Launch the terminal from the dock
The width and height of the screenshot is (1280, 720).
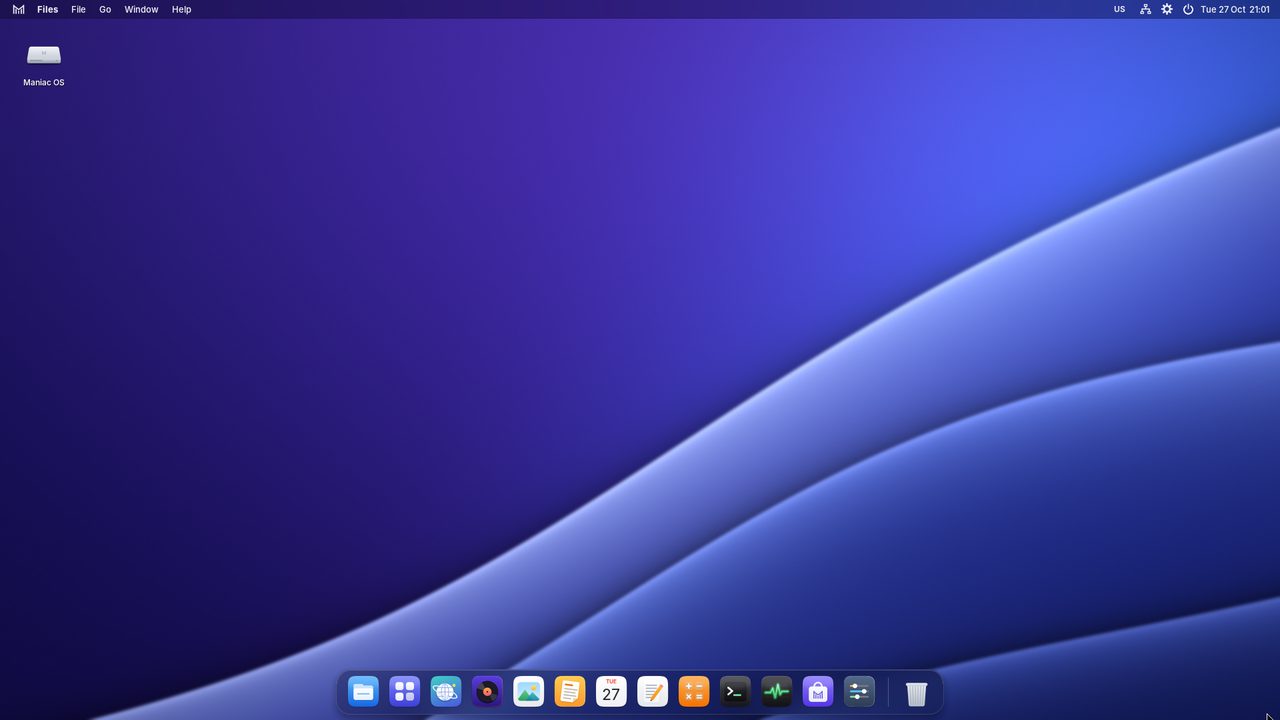(x=735, y=691)
